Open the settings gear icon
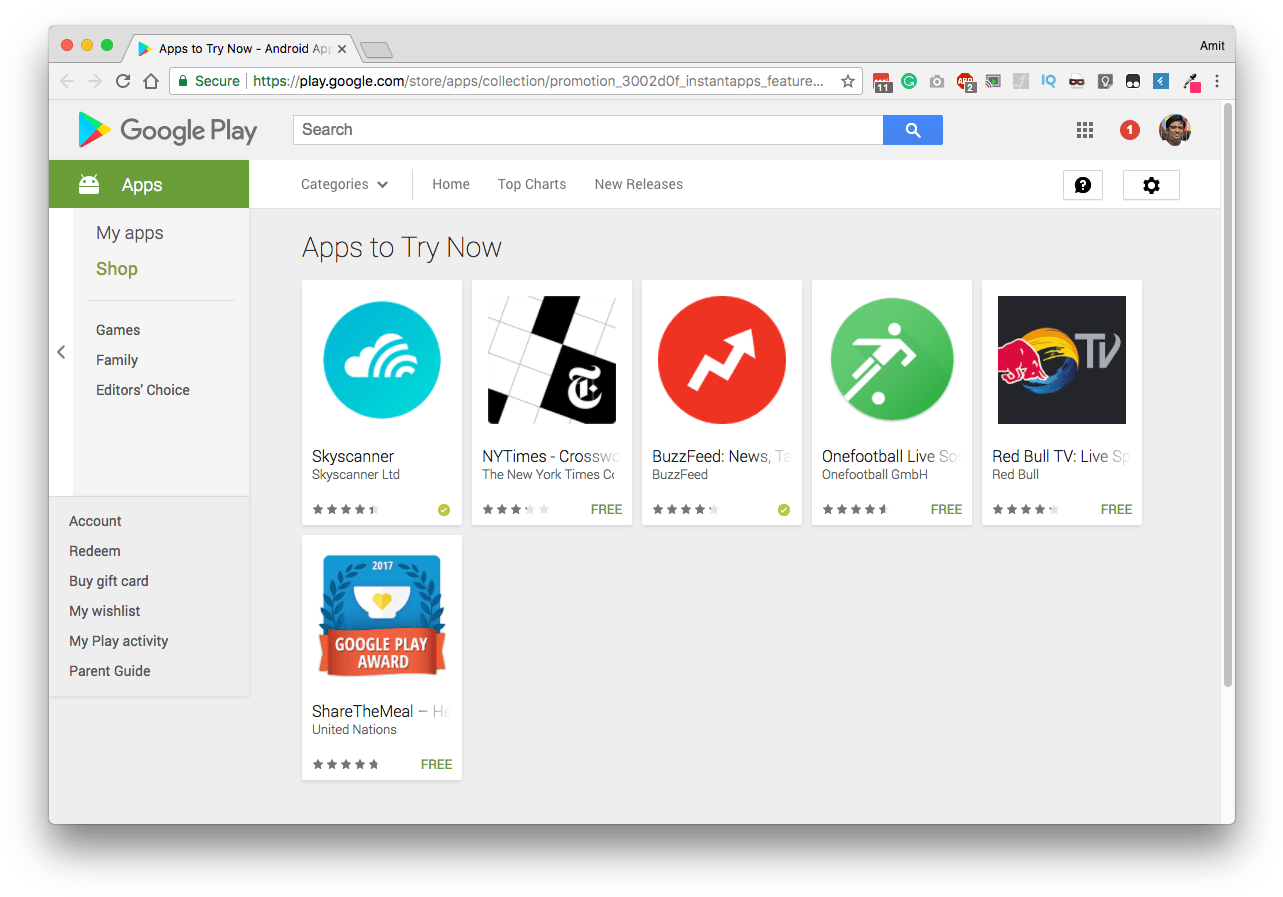The width and height of the screenshot is (1283, 897). [x=1151, y=184]
